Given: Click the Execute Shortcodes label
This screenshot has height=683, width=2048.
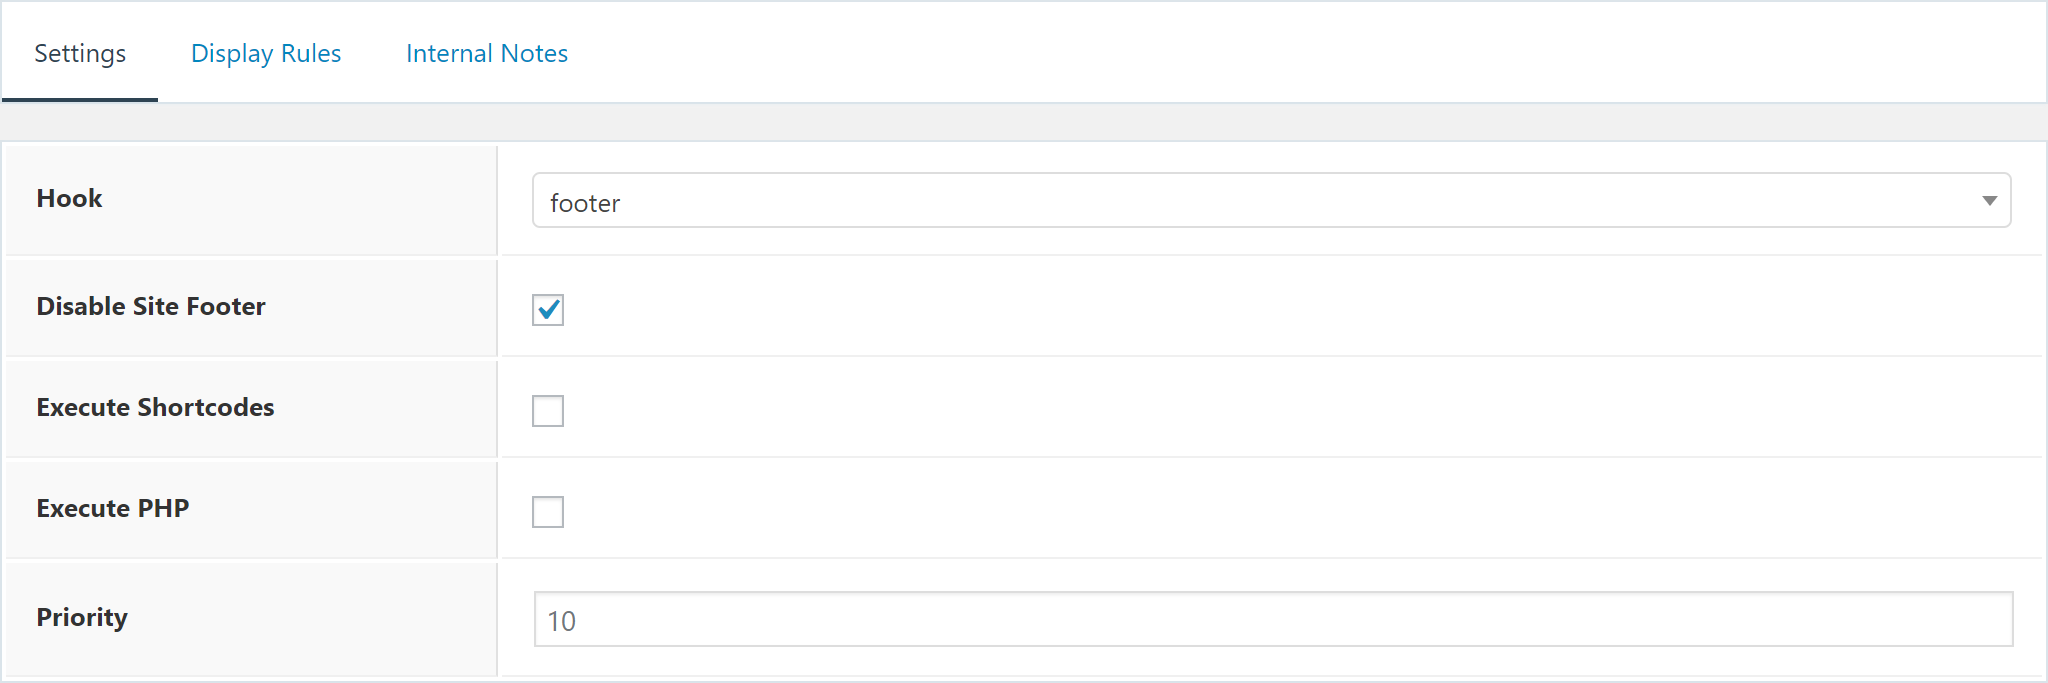Looking at the screenshot, I should pos(155,407).
